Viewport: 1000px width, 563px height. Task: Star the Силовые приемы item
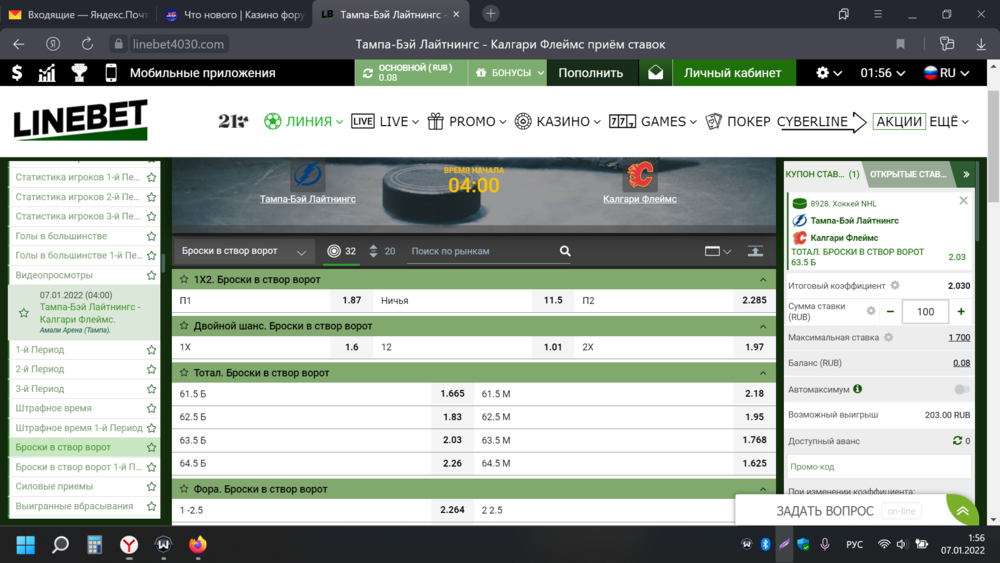pyautogui.click(x=151, y=486)
